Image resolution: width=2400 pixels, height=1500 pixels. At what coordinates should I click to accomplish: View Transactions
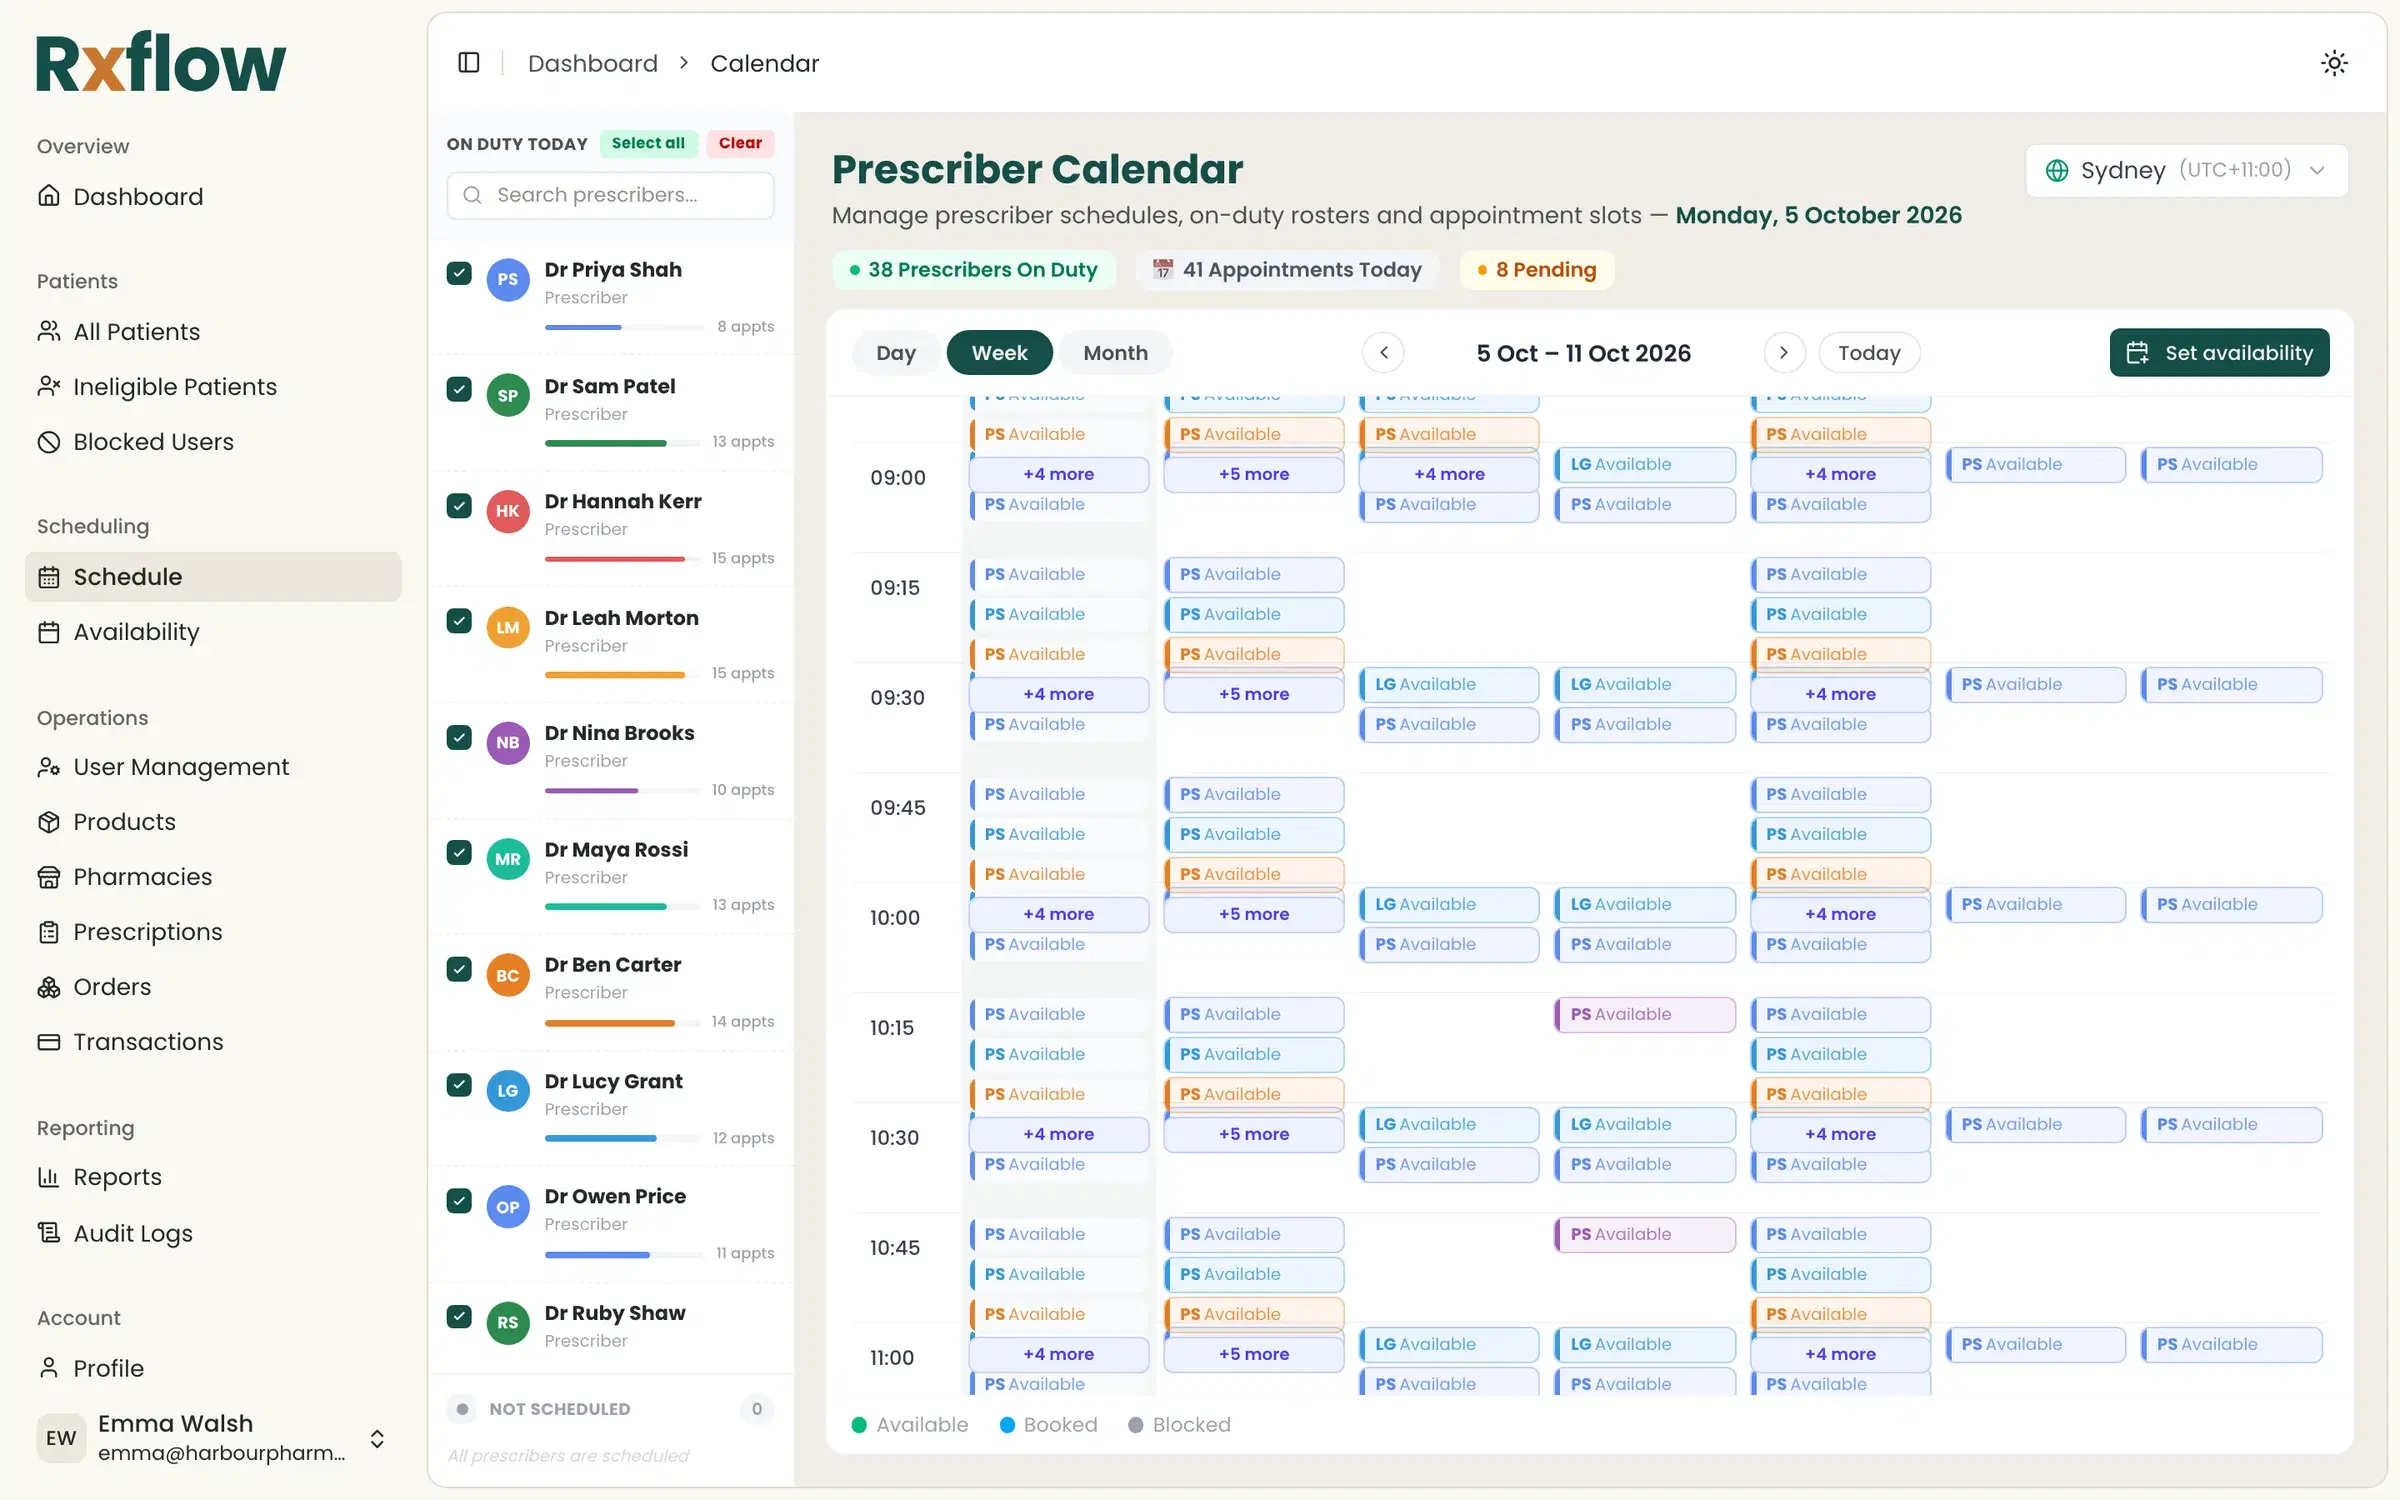click(x=213, y=1042)
